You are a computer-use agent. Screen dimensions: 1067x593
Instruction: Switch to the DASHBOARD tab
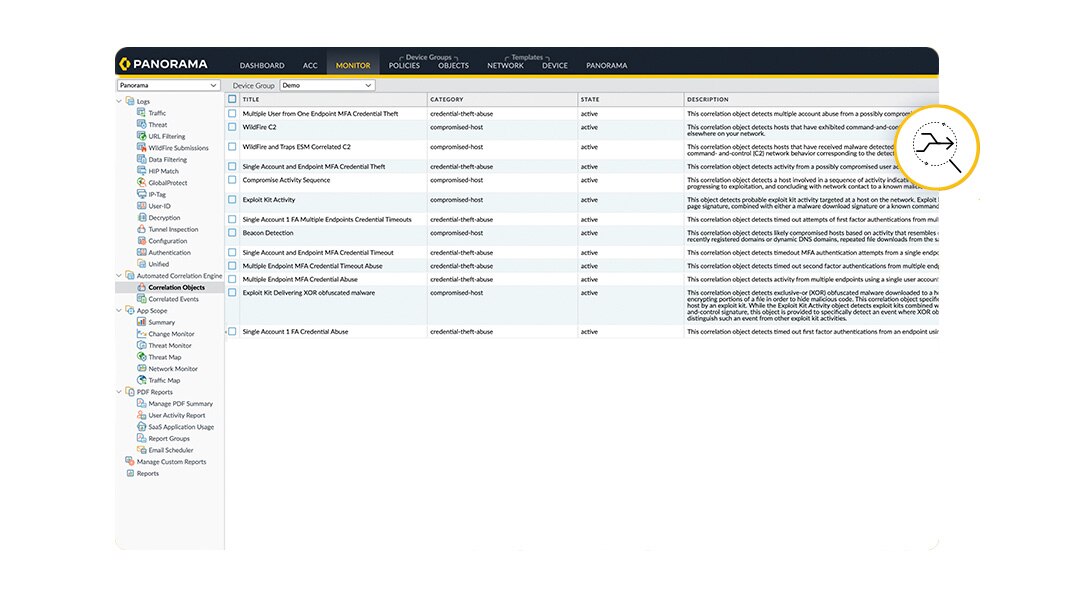pos(262,64)
